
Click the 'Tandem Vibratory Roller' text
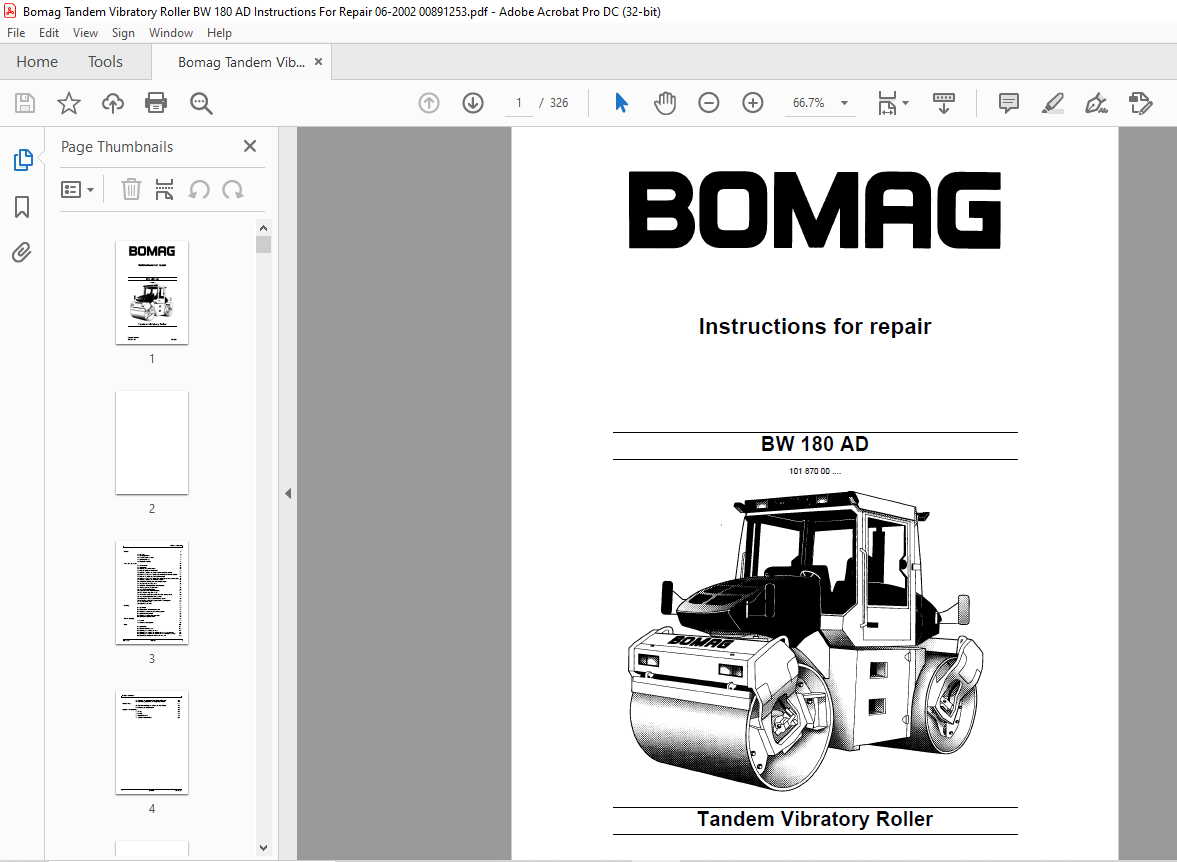[x=814, y=819]
